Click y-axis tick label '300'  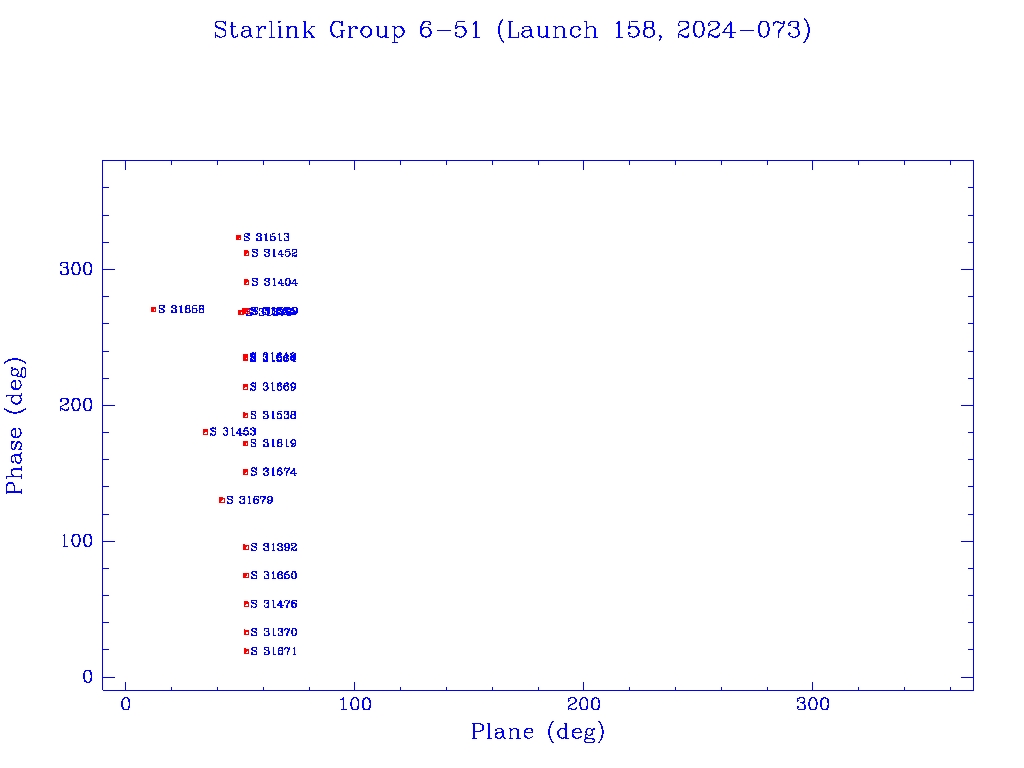click(76, 269)
